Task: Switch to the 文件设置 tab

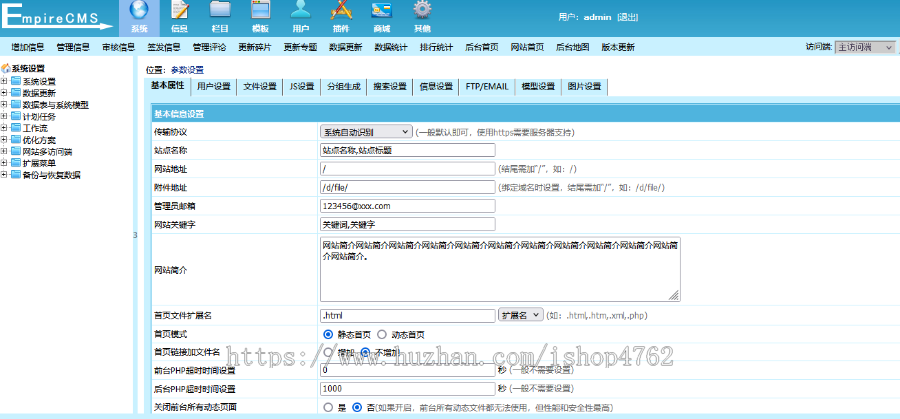Action: click(x=260, y=87)
